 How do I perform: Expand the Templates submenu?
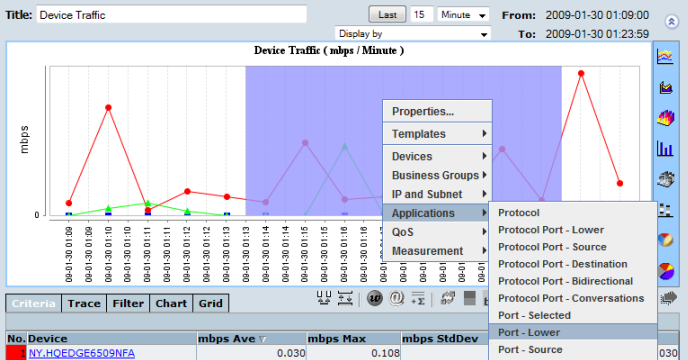pos(437,134)
